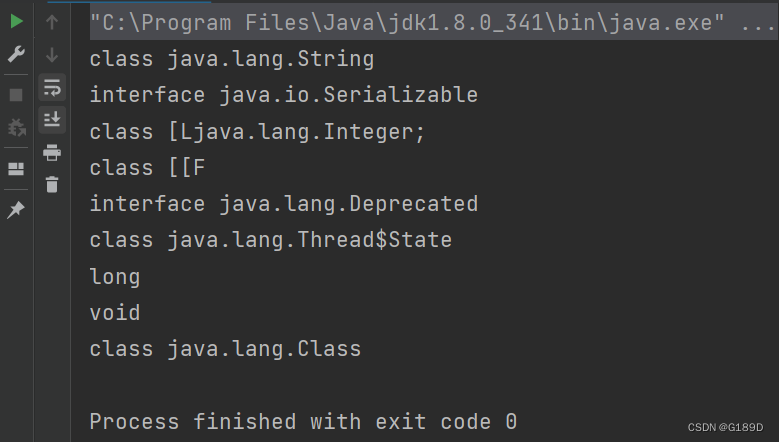Restore layout using the panel layout icon

coord(16,169)
